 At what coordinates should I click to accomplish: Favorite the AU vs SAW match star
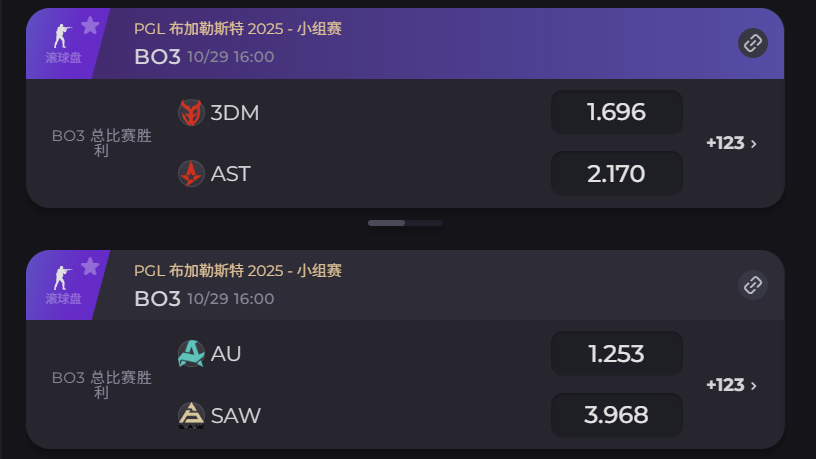coord(90,266)
